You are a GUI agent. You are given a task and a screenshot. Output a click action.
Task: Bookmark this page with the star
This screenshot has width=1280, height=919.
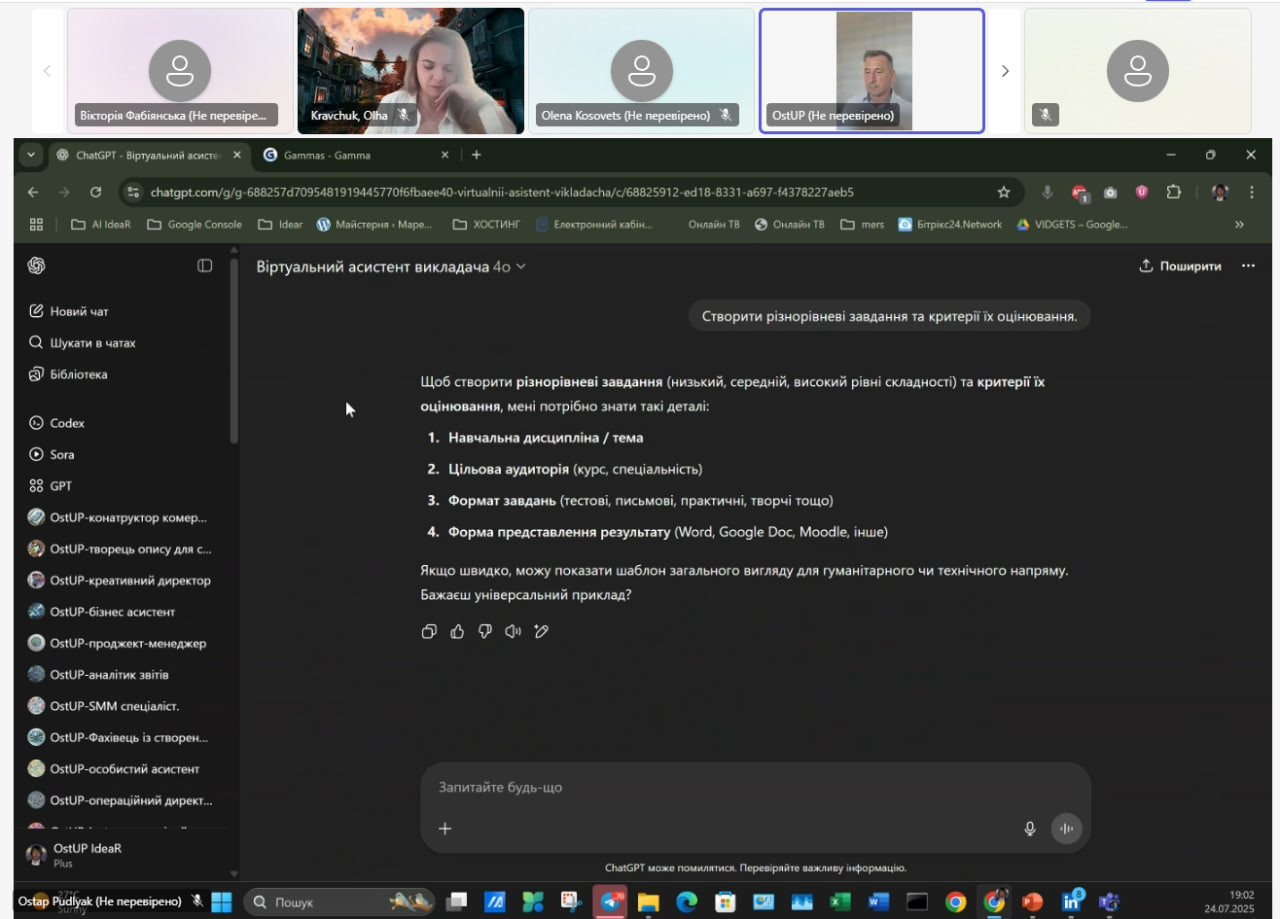tap(1003, 192)
